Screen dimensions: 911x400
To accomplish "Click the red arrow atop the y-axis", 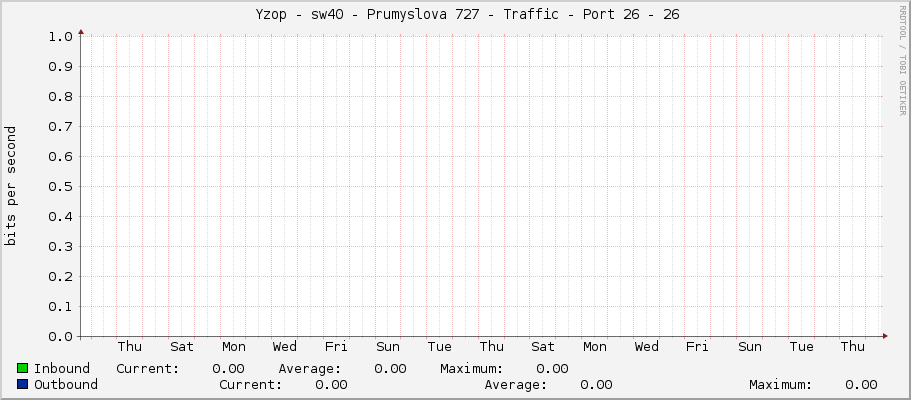I will coord(81,32).
